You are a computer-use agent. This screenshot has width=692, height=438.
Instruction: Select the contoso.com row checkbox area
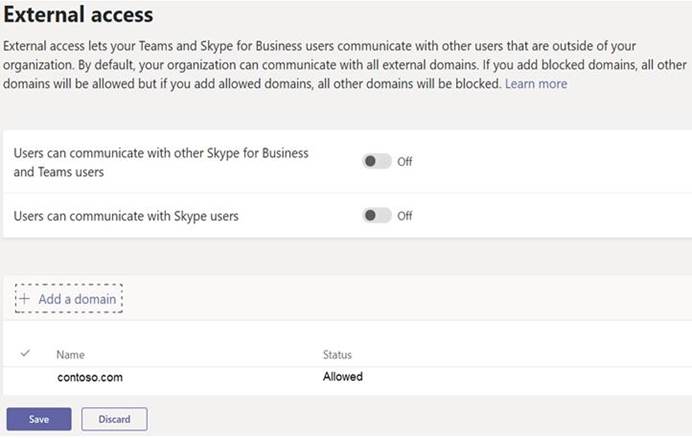coord(25,378)
